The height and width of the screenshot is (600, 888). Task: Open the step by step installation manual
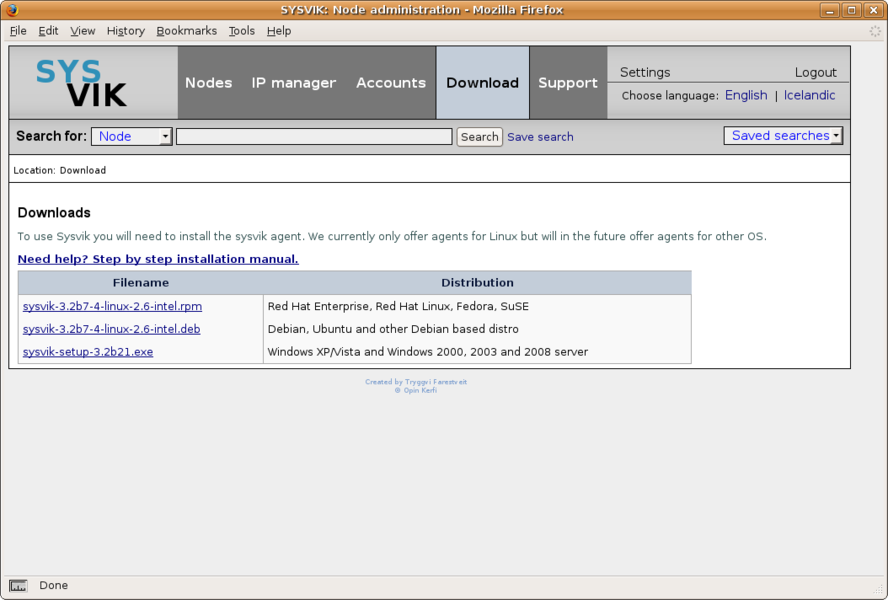(158, 259)
